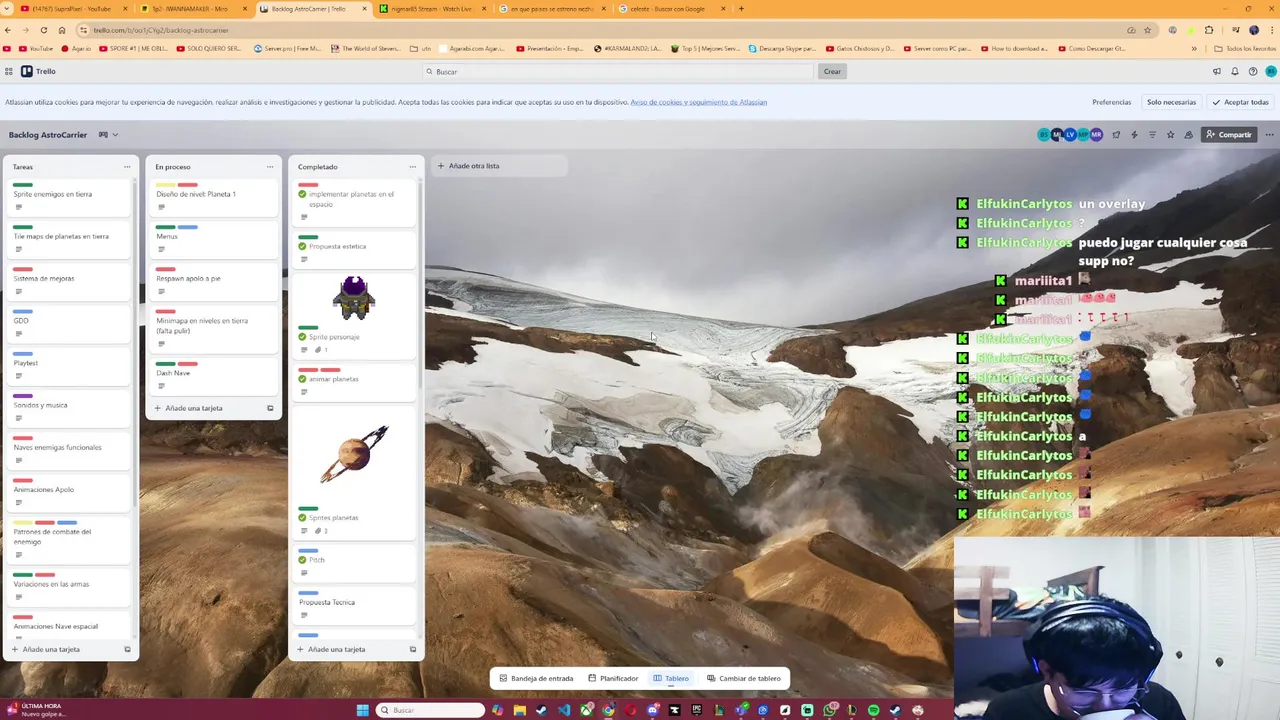Create card from template in En proceso list
The image size is (1280, 720).
tap(270, 408)
